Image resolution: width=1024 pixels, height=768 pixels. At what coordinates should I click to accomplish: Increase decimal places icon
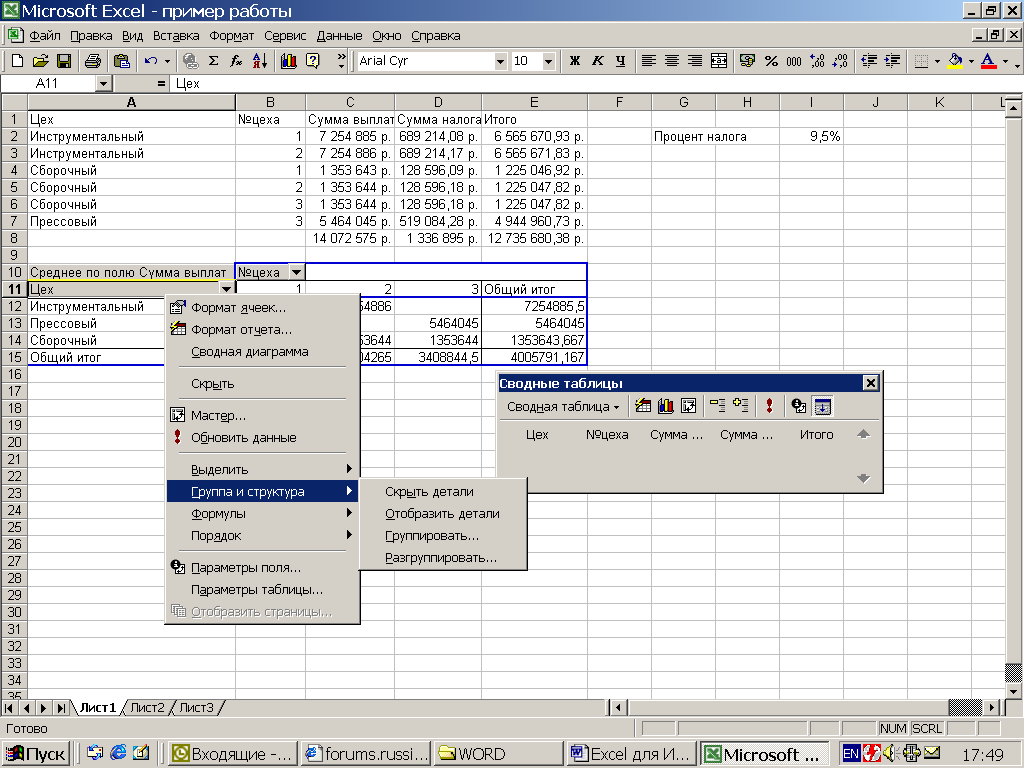click(817, 61)
